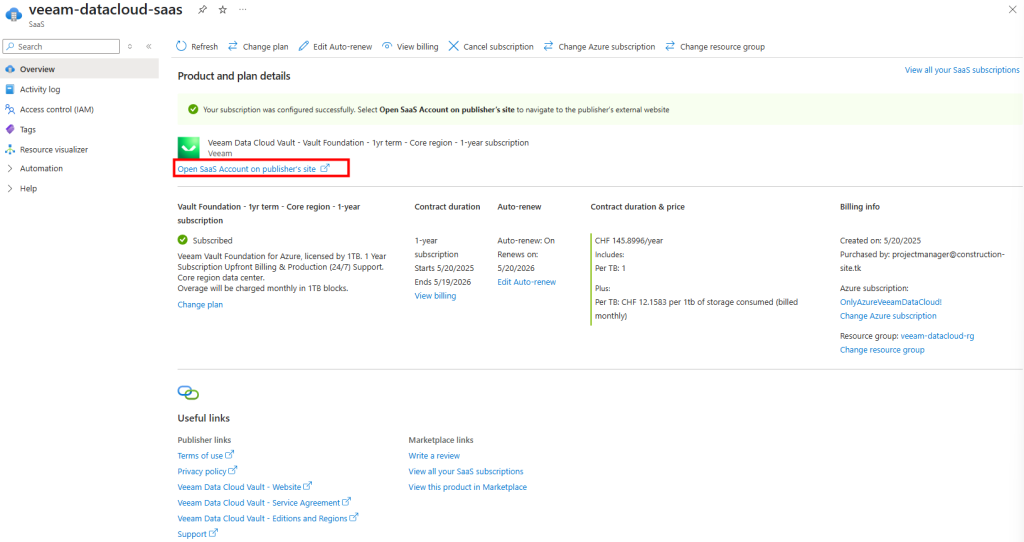Click the Veeam green product logo
This screenshot has height=542, width=1024.
pyautogui.click(x=189, y=148)
